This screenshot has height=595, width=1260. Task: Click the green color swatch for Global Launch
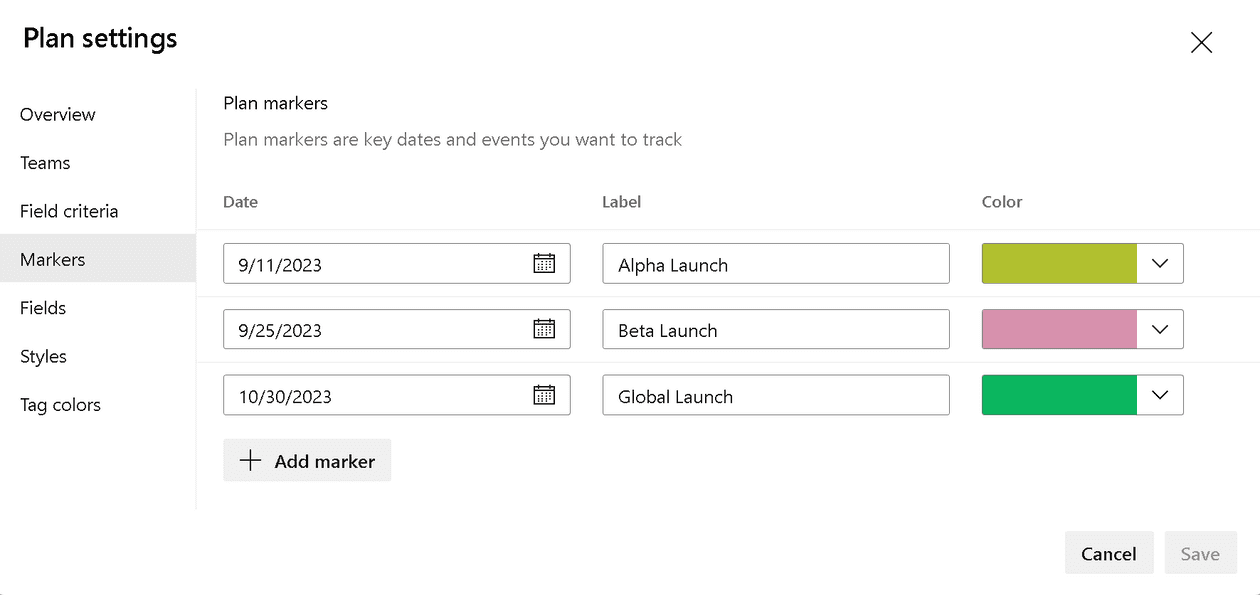point(1059,395)
